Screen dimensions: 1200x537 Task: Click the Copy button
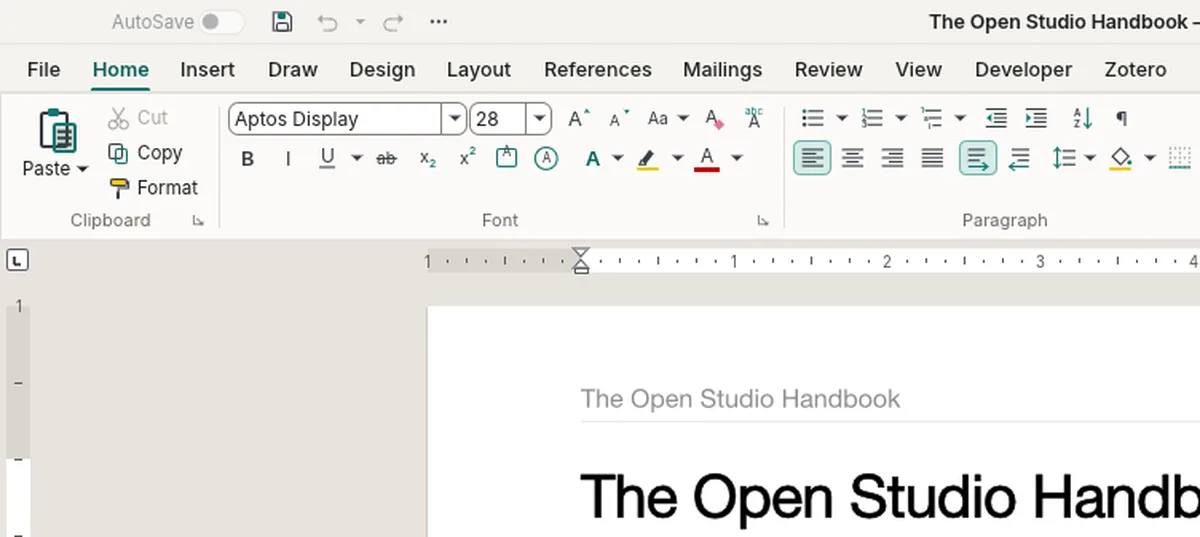coord(145,153)
